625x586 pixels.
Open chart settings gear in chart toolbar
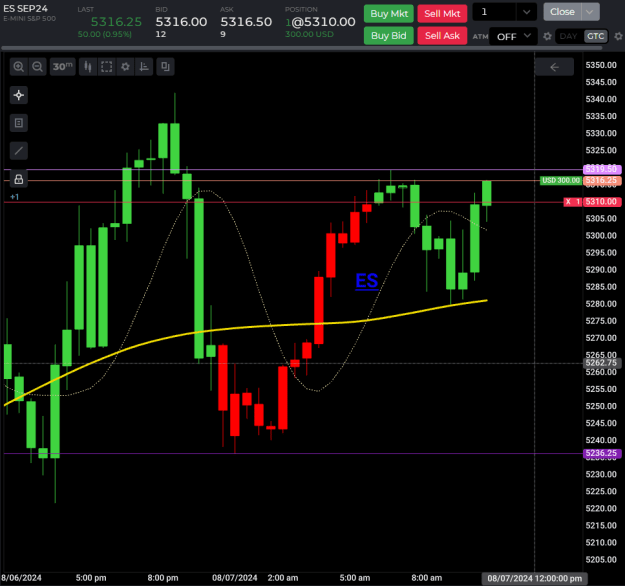click(125, 67)
